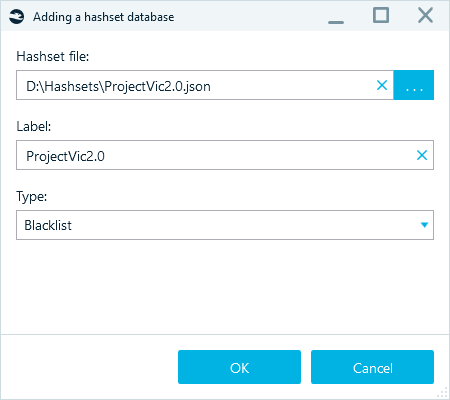Confirm with the OK button

pyautogui.click(x=239, y=367)
